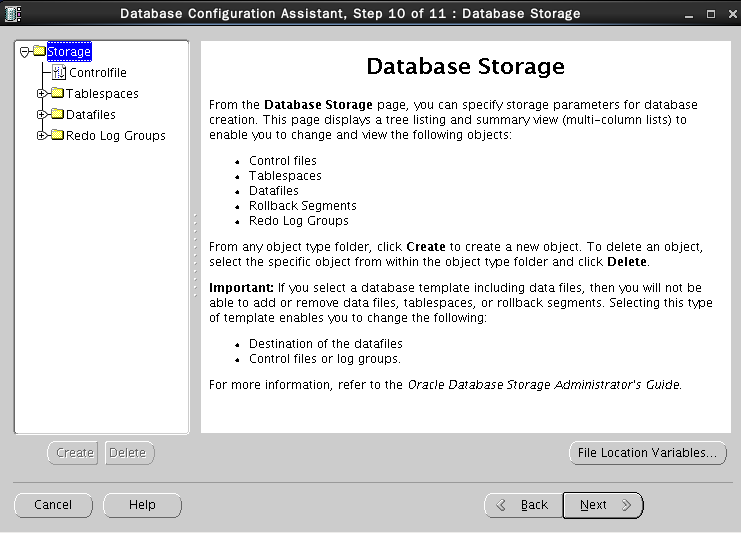
Task: Open Help for Database Storage
Action: tap(142, 505)
